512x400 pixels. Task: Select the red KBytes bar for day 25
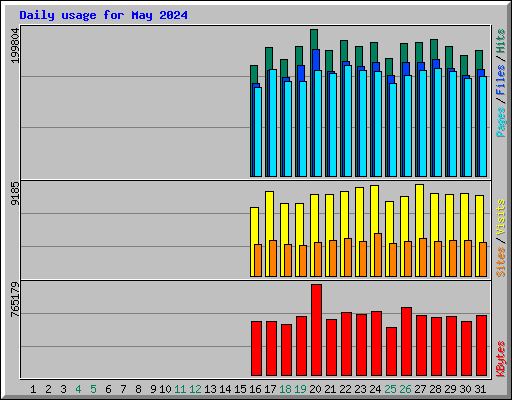(x=391, y=351)
